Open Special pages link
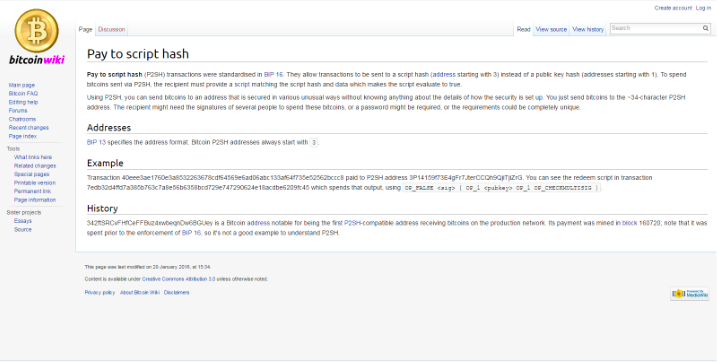718x362 pixels. coord(31,174)
